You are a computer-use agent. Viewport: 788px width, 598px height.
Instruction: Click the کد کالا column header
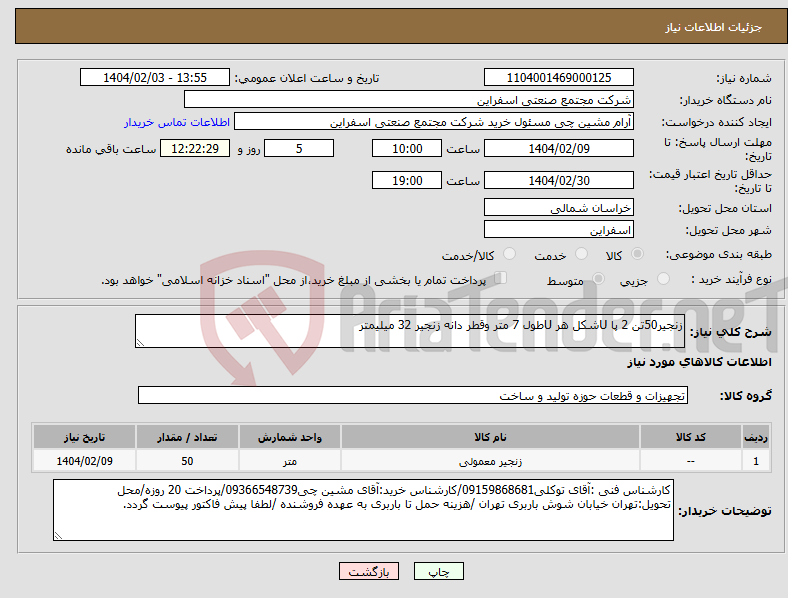691,437
